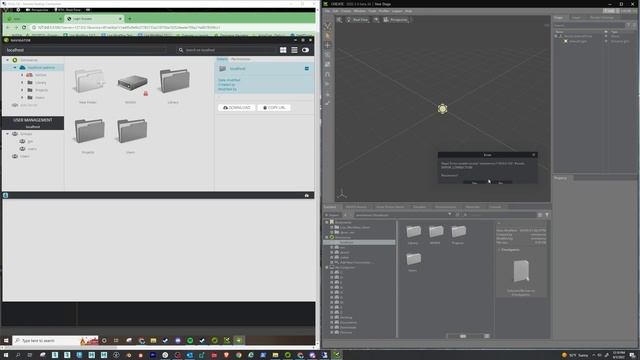Open the Windows Start button on remote taskbar

tap(6, 340)
